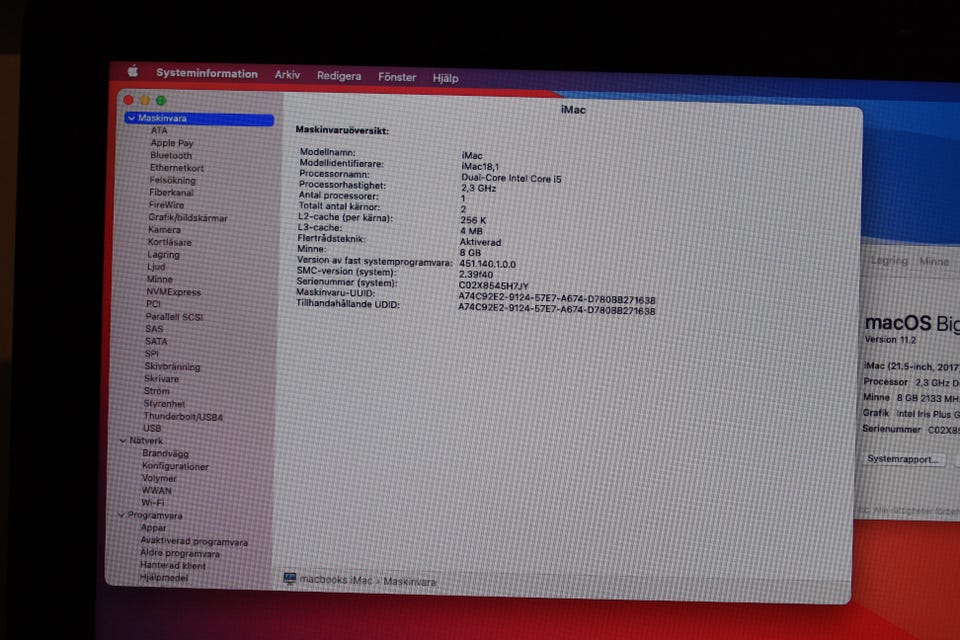Open the Apple menu
Screen dimensions: 960x640
133,72
